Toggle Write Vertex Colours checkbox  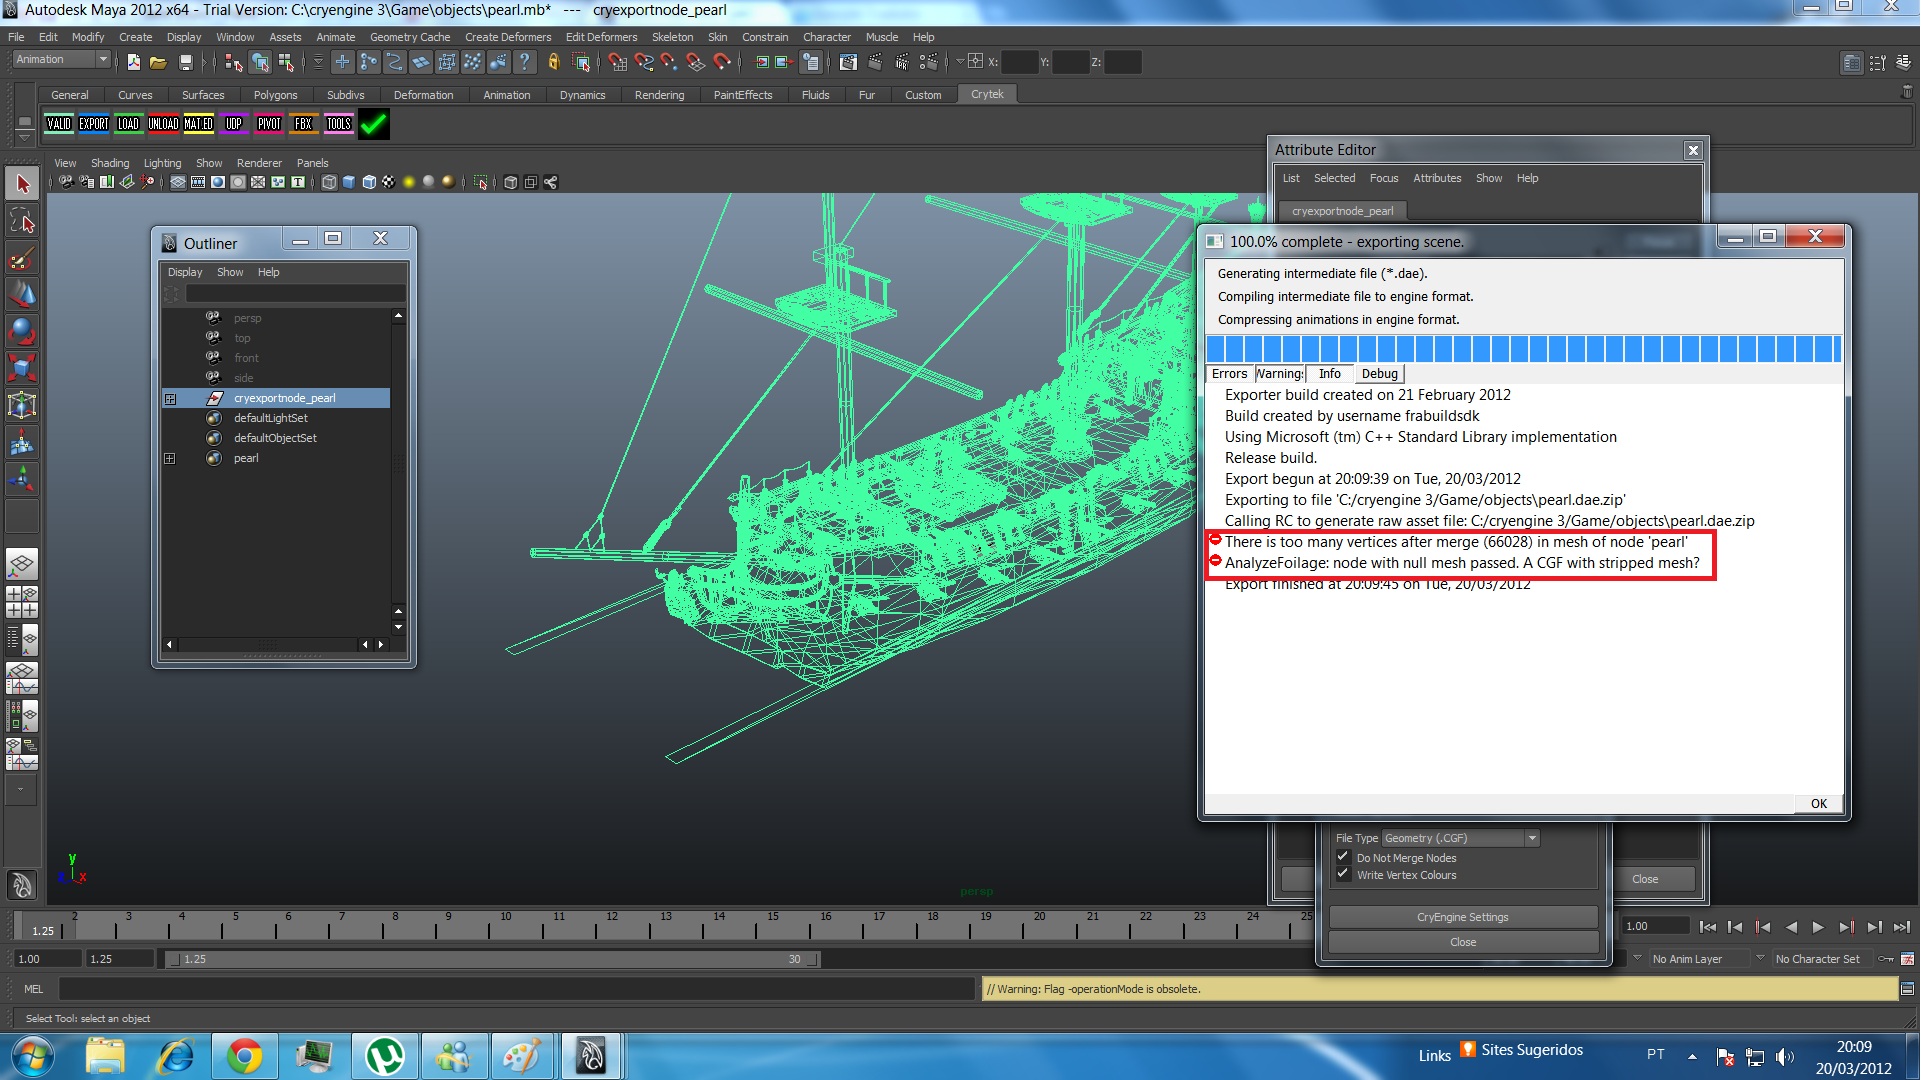tap(1343, 874)
